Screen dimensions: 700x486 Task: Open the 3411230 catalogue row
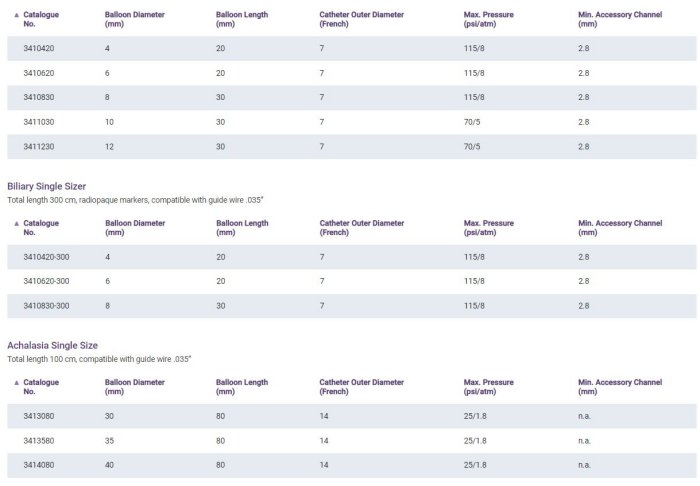[37, 147]
